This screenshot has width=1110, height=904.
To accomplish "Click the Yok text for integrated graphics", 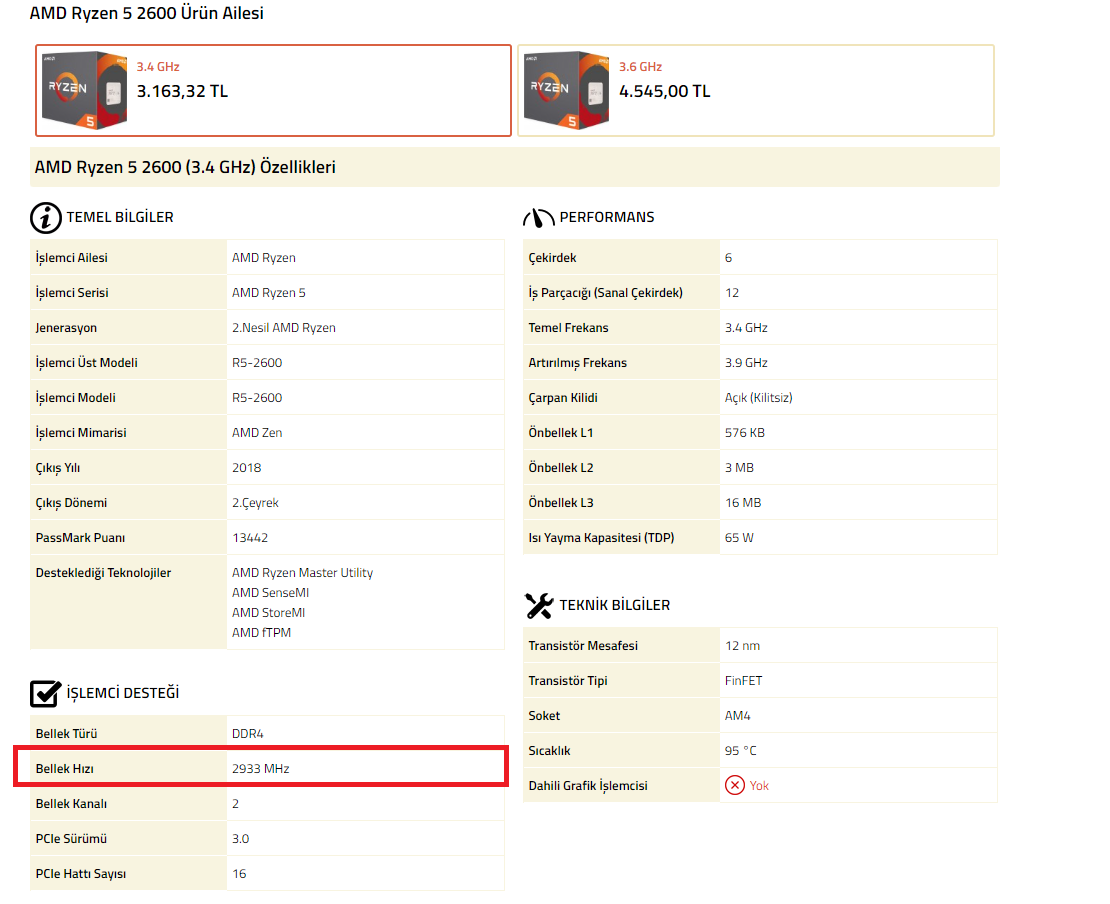I will pos(759,786).
